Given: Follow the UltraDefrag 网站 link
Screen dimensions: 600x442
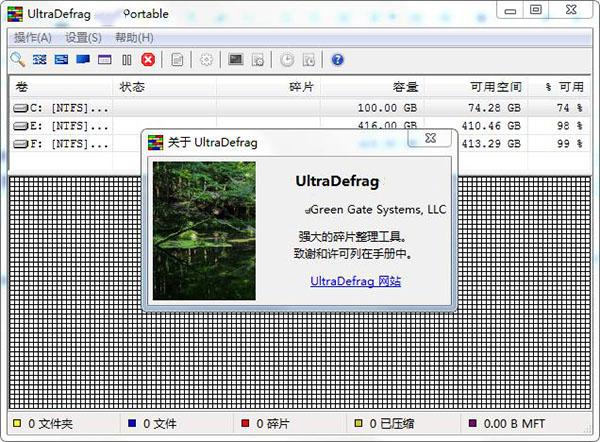Looking at the screenshot, I should click(355, 281).
